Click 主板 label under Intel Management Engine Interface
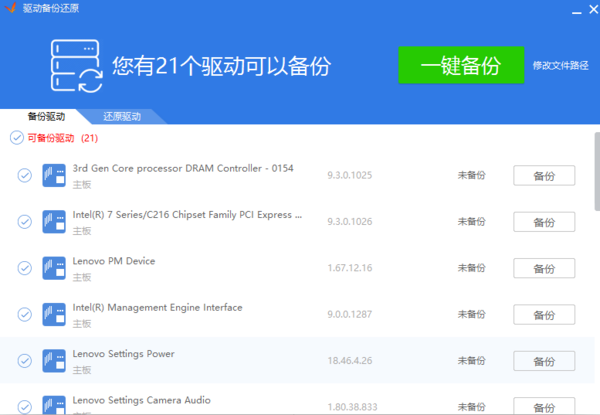This screenshot has height=415, width=600. (x=82, y=324)
